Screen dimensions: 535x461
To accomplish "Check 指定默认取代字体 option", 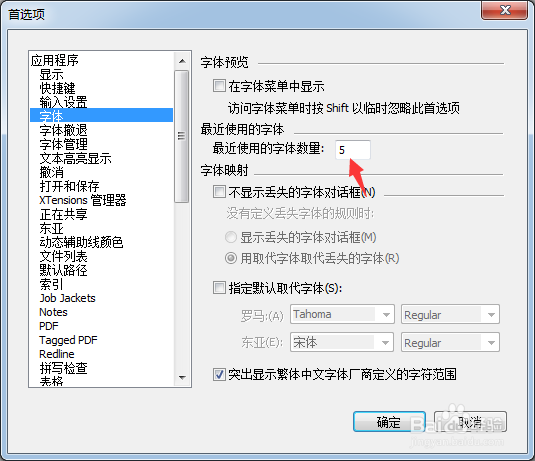I will [219, 288].
